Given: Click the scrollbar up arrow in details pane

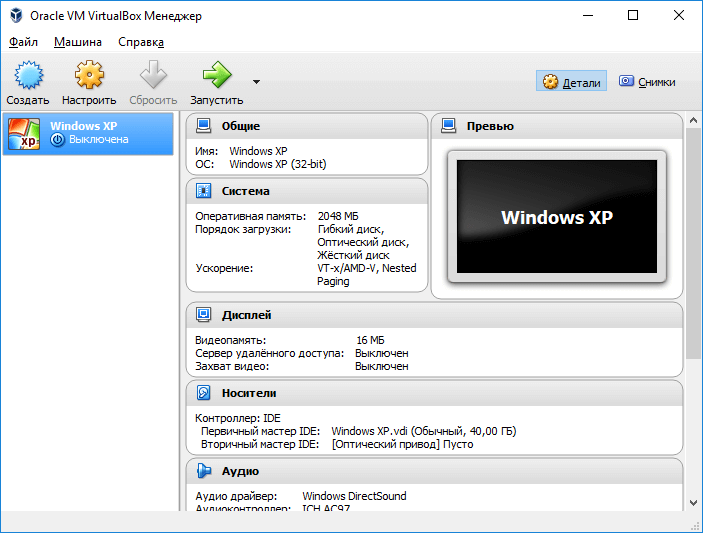Looking at the screenshot, I should [x=693, y=120].
